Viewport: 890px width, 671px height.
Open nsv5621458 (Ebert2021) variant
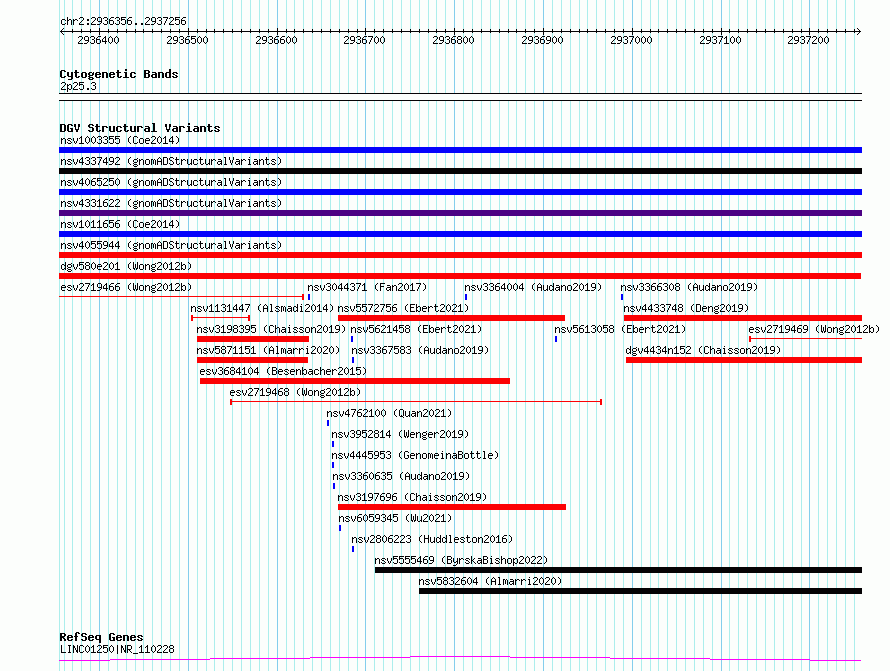pyautogui.click(x=416, y=329)
